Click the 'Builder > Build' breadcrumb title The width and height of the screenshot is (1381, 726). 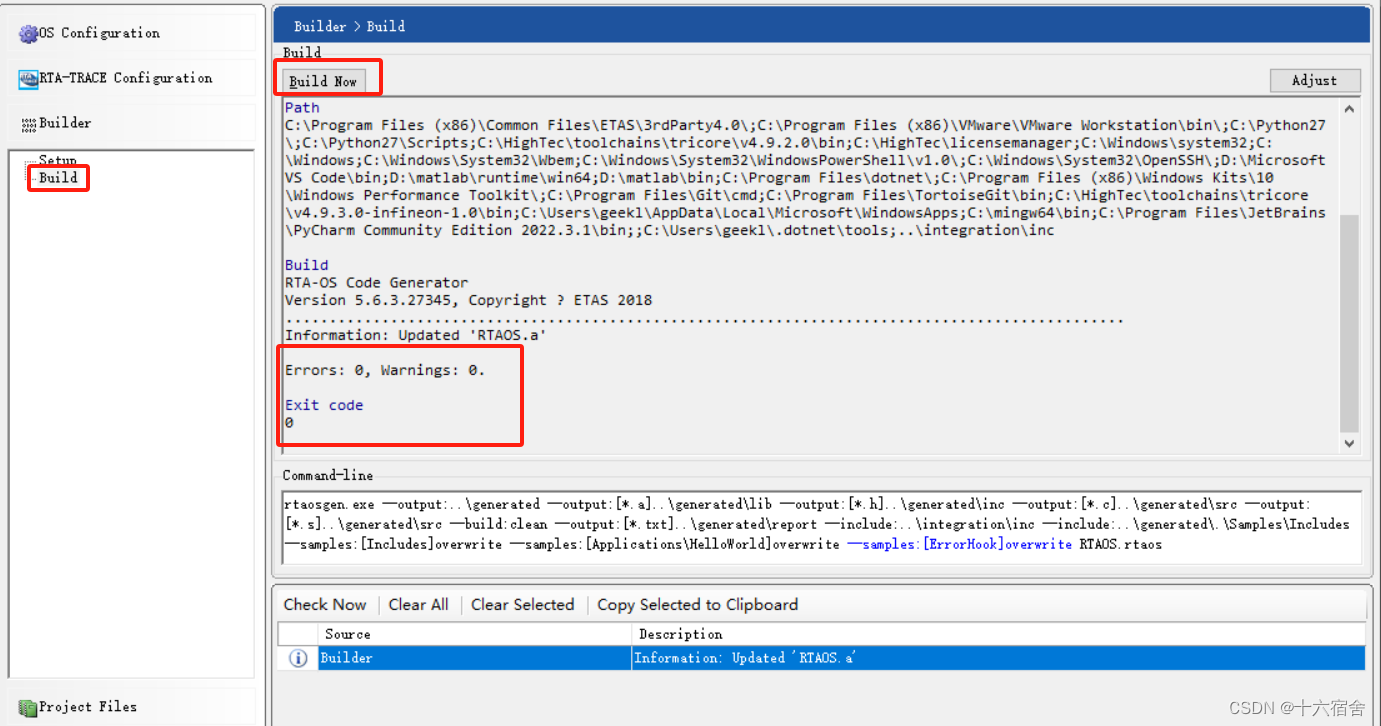(349, 26)
